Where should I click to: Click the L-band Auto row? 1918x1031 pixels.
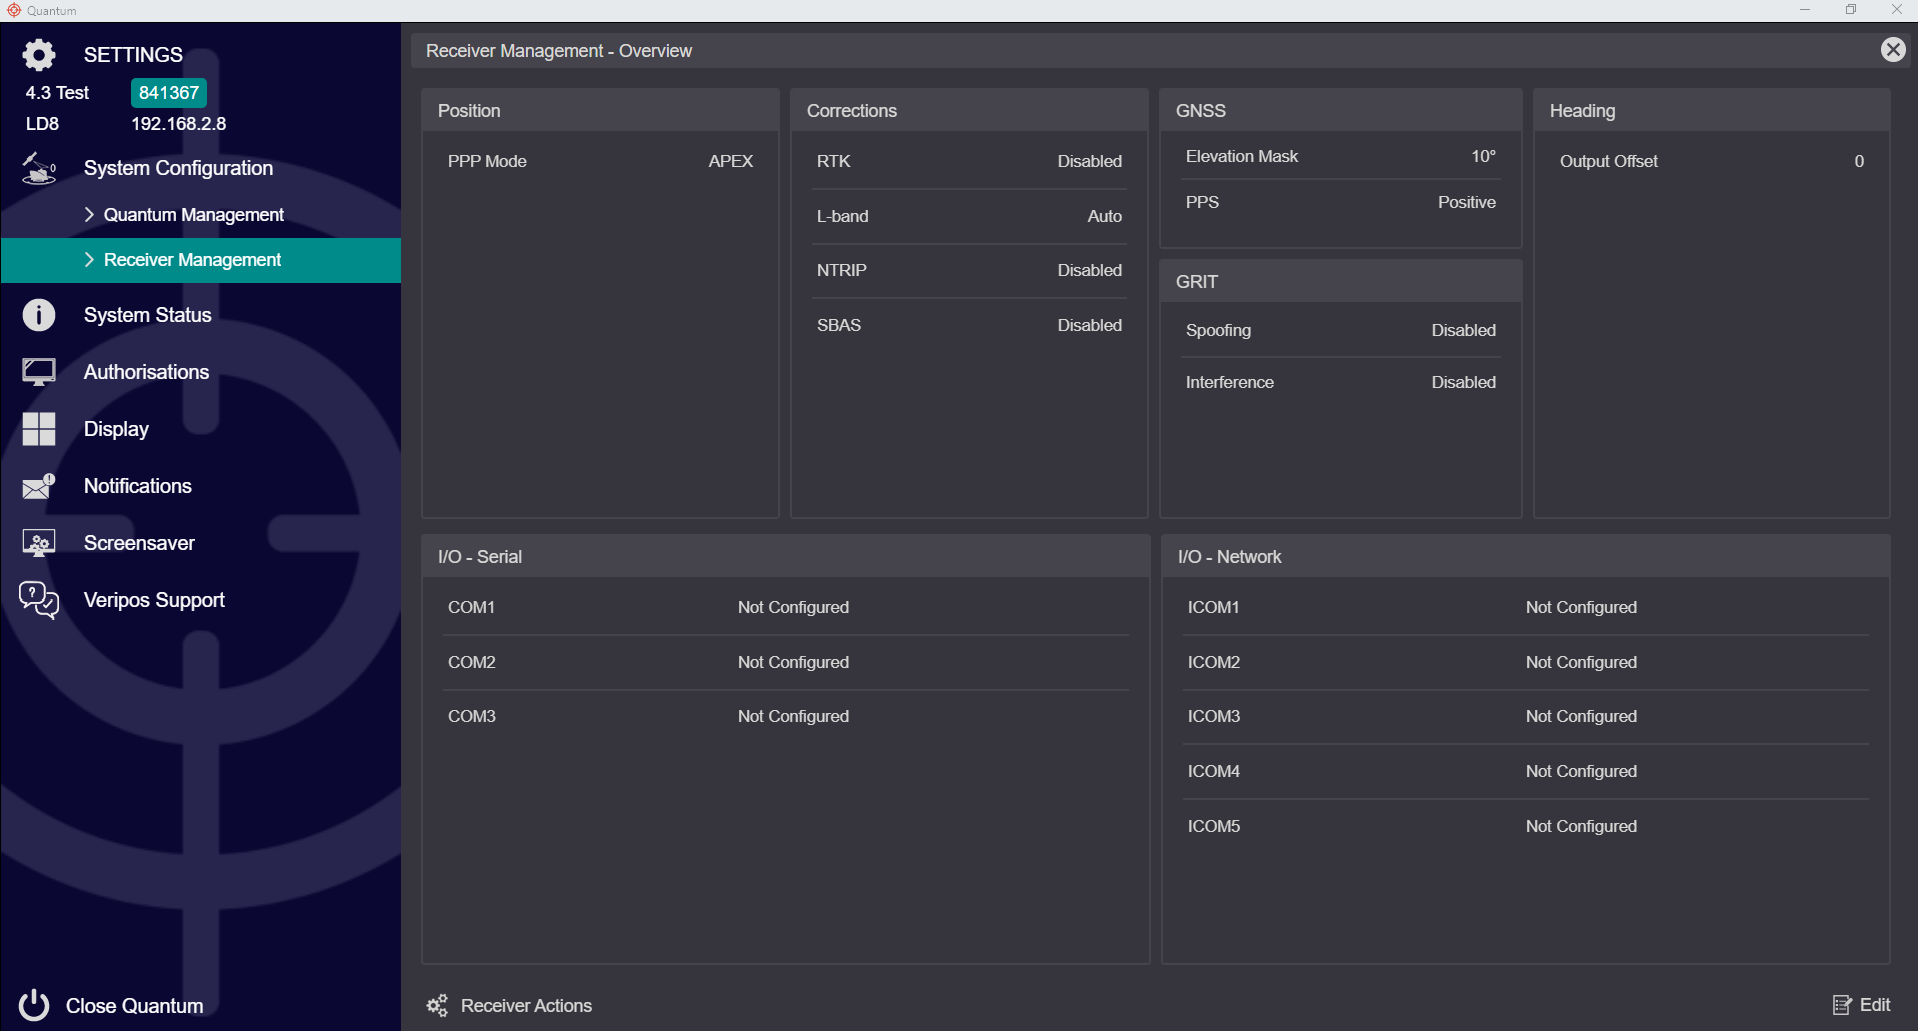tap(969, 216)
